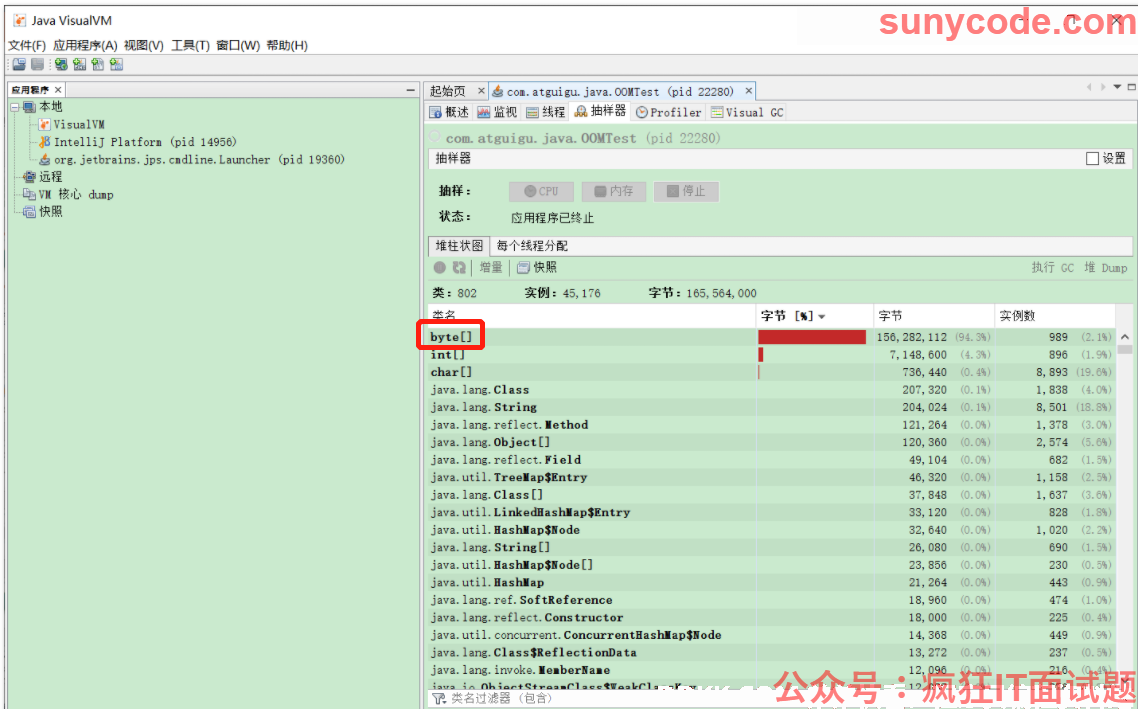Image resolution: width=1138 pixels, height=709 pixels.
Task: Close the 起始页 tab
Action: (480, 91)
